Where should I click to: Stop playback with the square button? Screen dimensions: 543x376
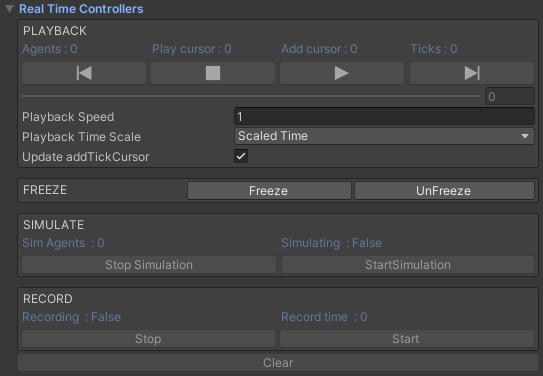(213, 73)
